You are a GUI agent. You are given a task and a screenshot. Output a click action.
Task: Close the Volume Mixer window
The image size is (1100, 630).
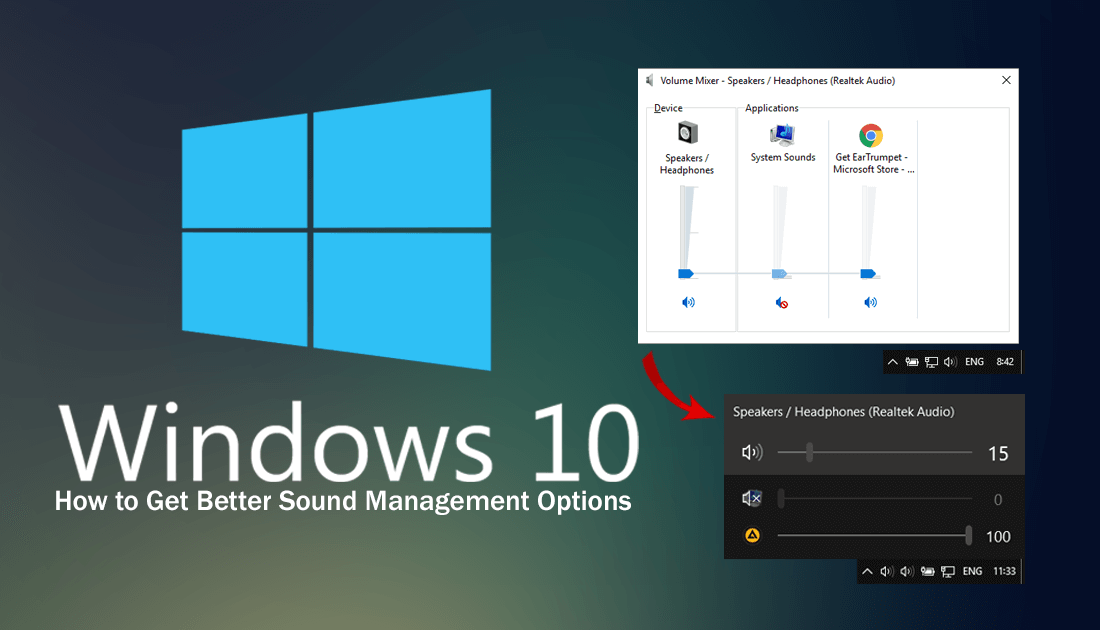tap(1006, 80)
